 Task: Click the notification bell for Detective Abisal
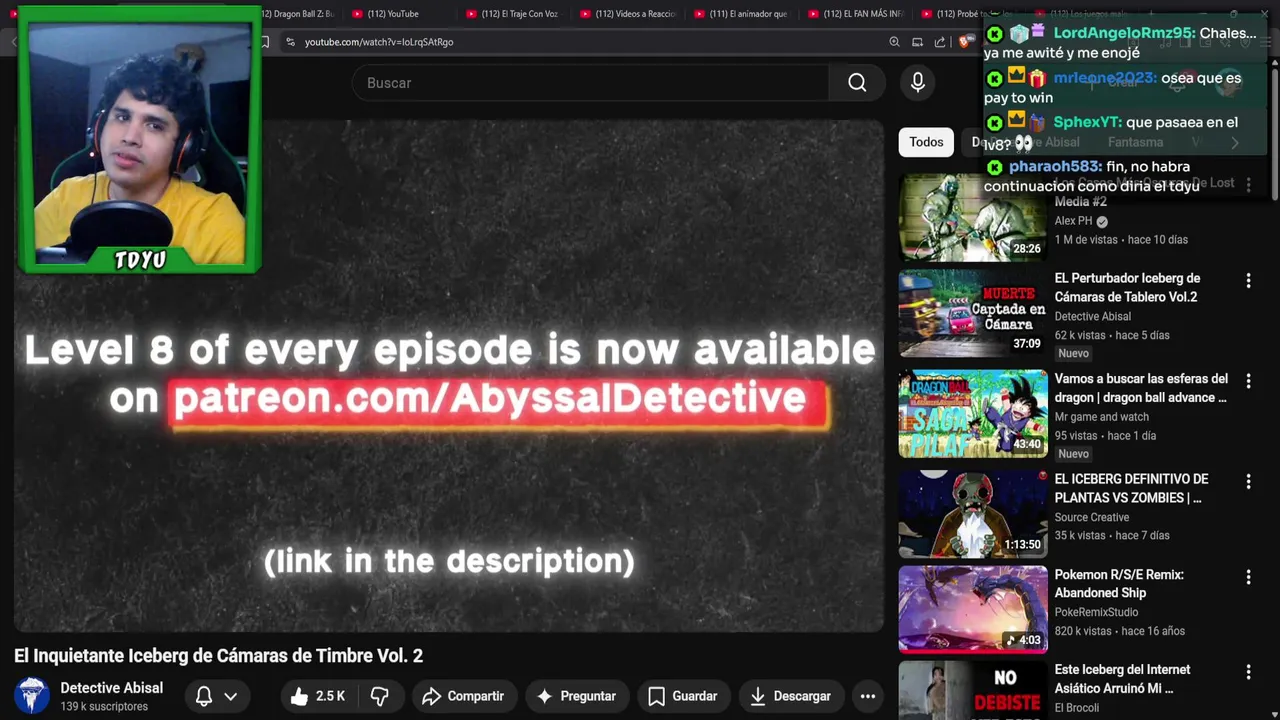[x=204, y=696]
